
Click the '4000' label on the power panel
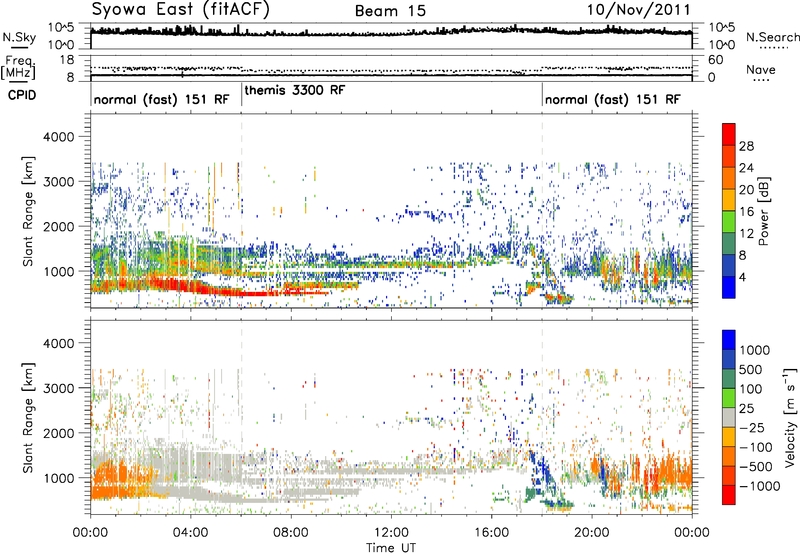click(58, 137)
